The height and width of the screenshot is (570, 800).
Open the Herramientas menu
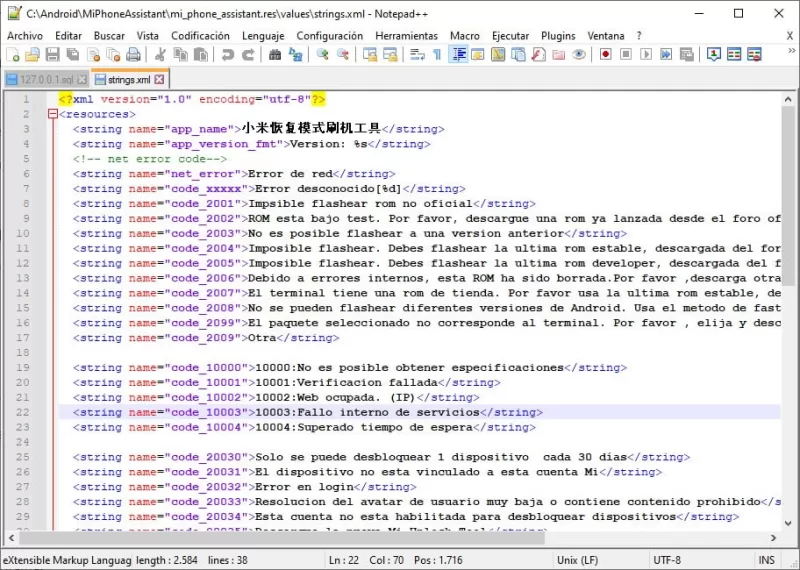(407, 36)
